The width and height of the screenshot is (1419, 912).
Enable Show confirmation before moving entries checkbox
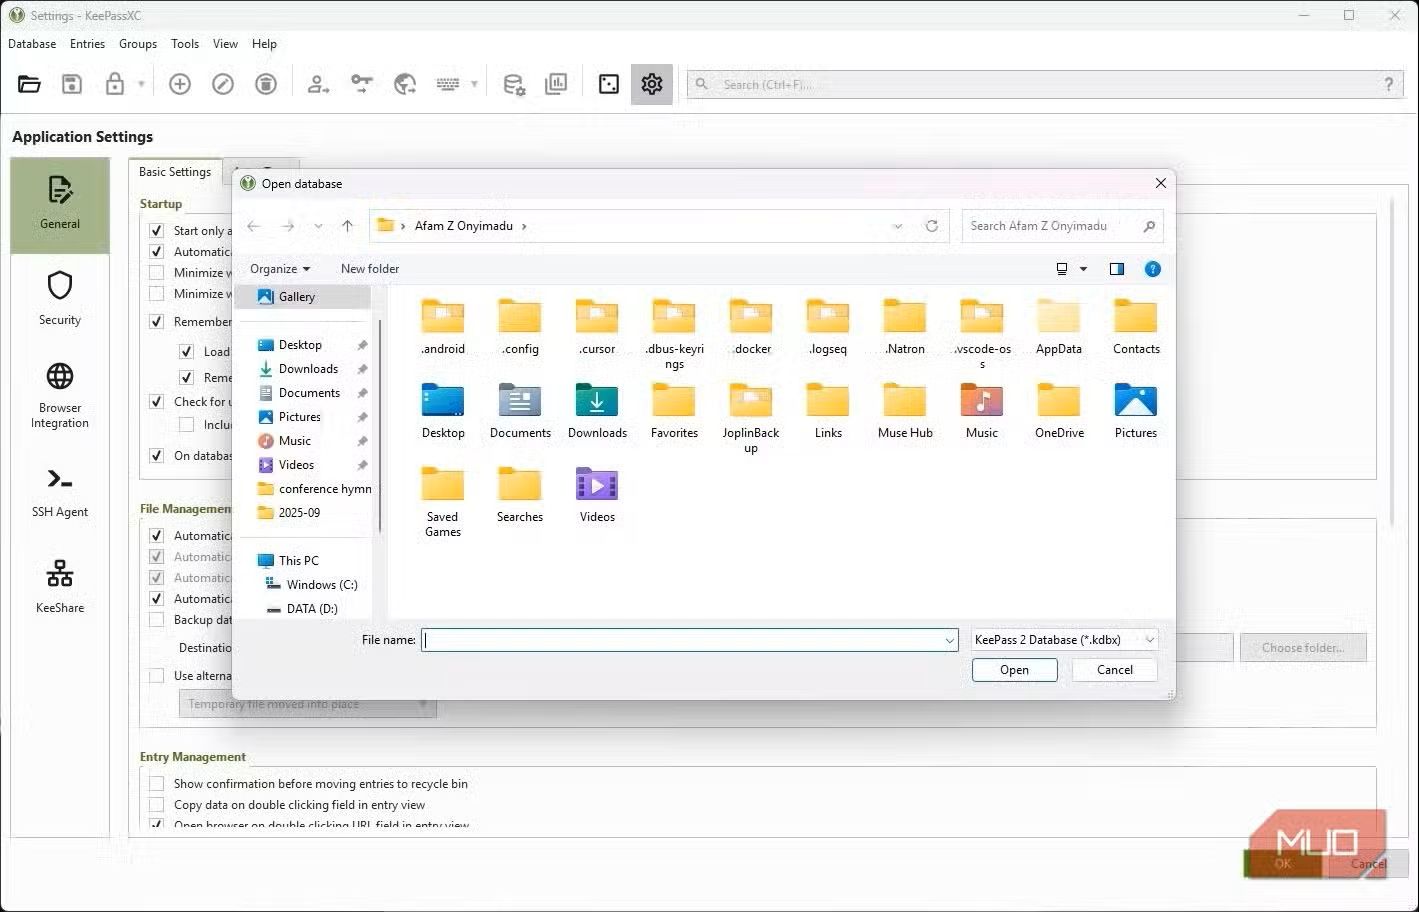pos(156,784)
